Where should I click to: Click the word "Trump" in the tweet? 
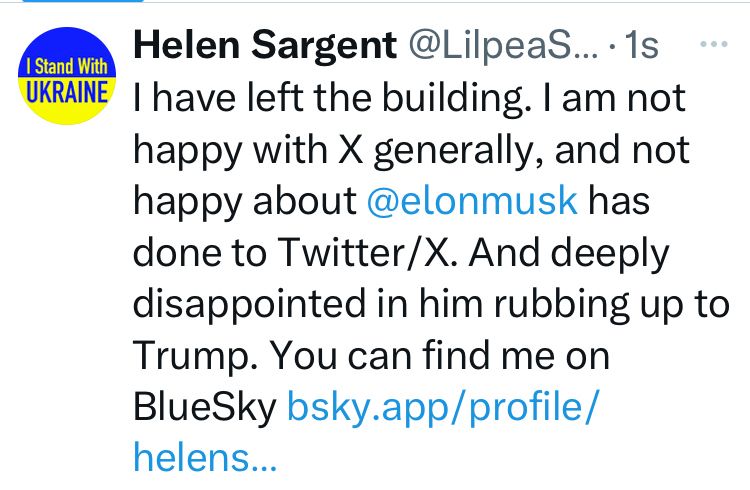pos(192,356)
